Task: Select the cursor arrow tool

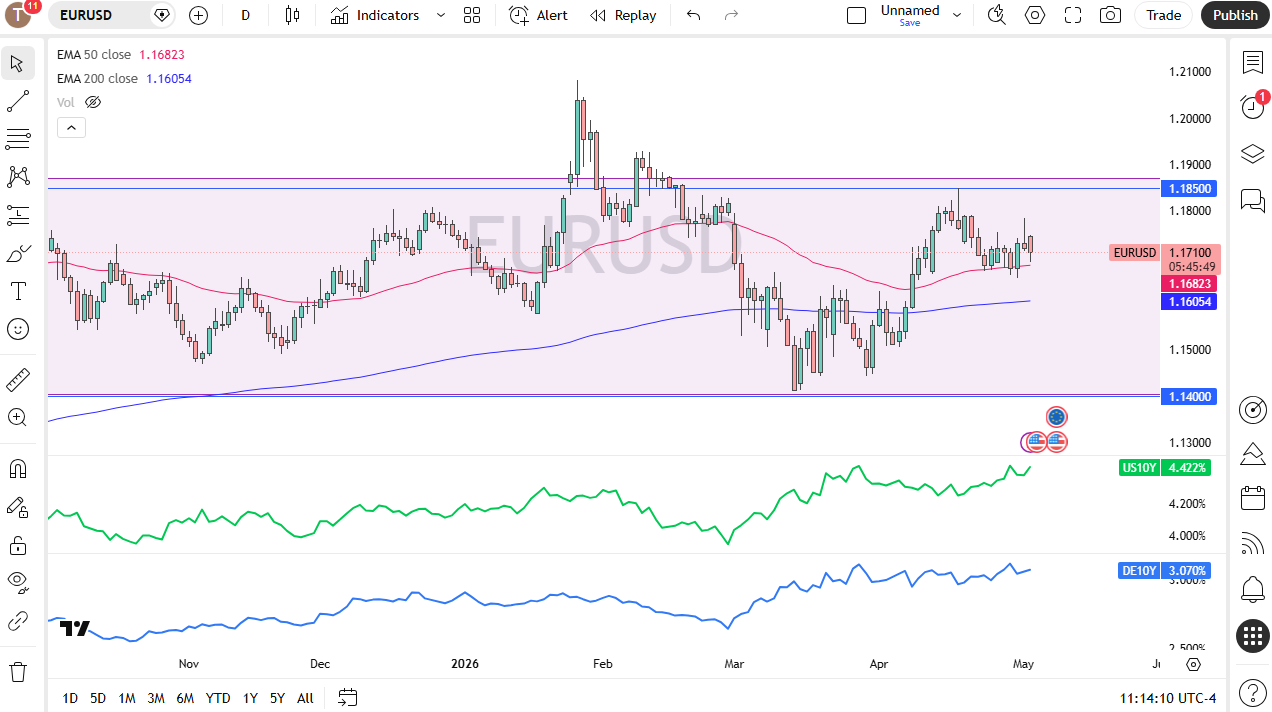Action: click(18, 64)
